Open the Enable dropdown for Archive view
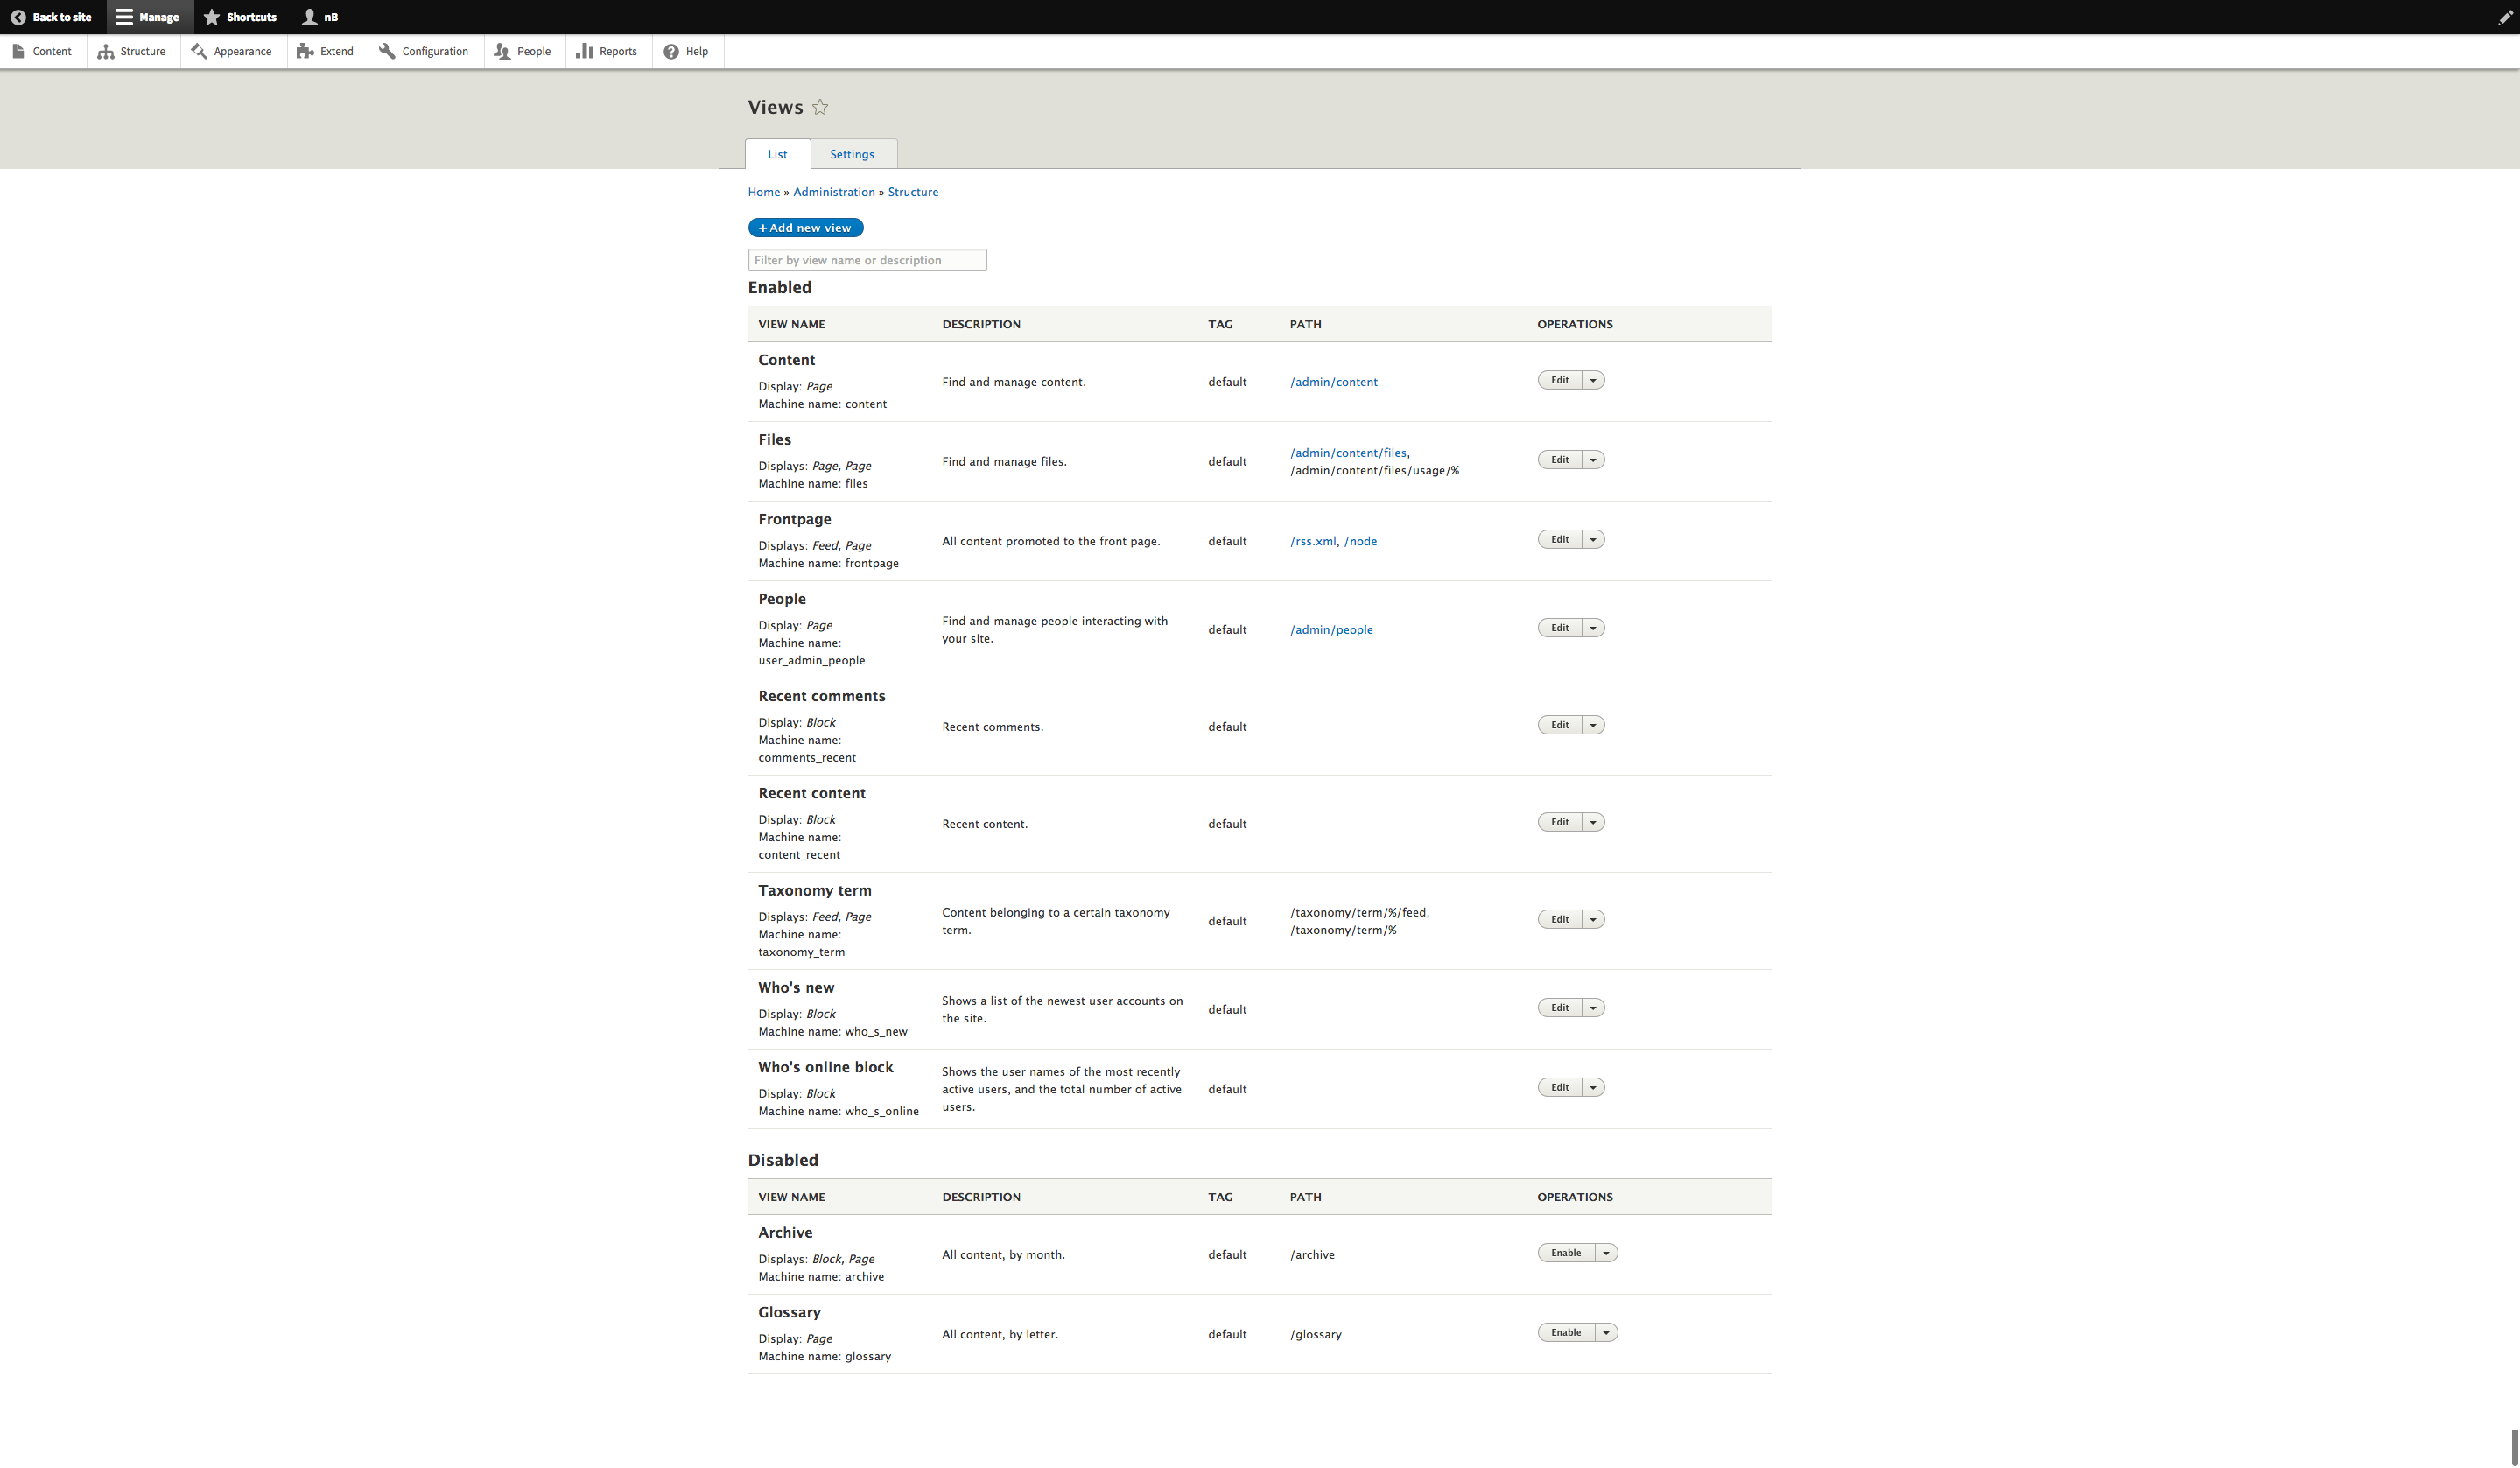This screenshot has width=2520, height=1468. pos(1606,1252)
